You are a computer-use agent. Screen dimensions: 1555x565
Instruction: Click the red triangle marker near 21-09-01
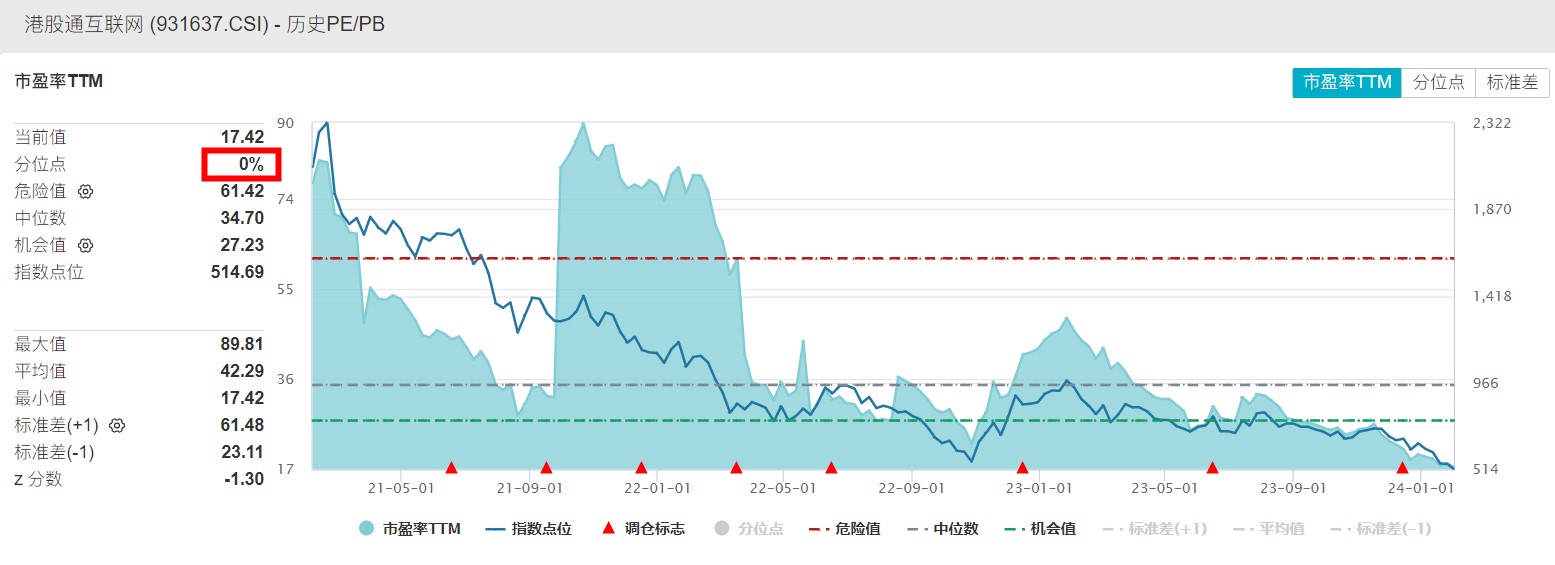pos(546,467)
